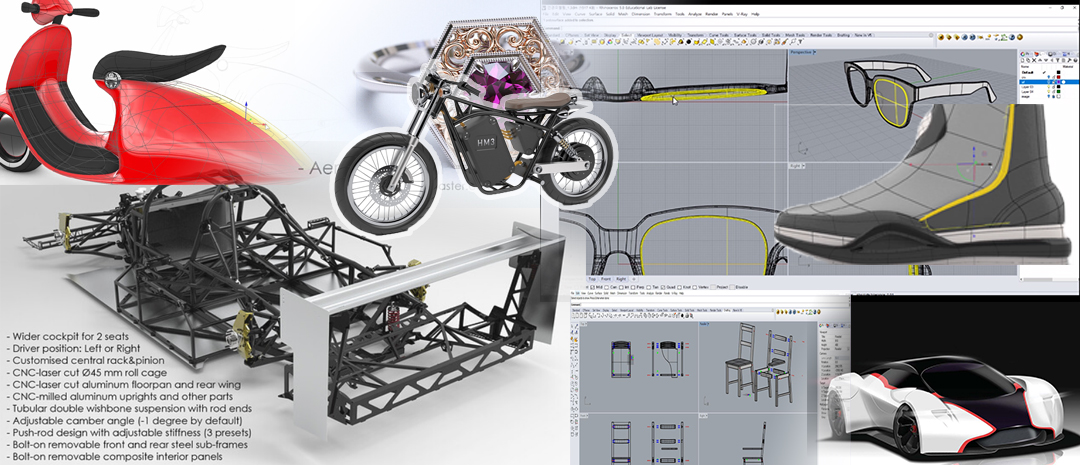This screenshot has height=465, width=1080.
Task: Open the Curve menu in upper Rhino window
Action: point(580,14)
